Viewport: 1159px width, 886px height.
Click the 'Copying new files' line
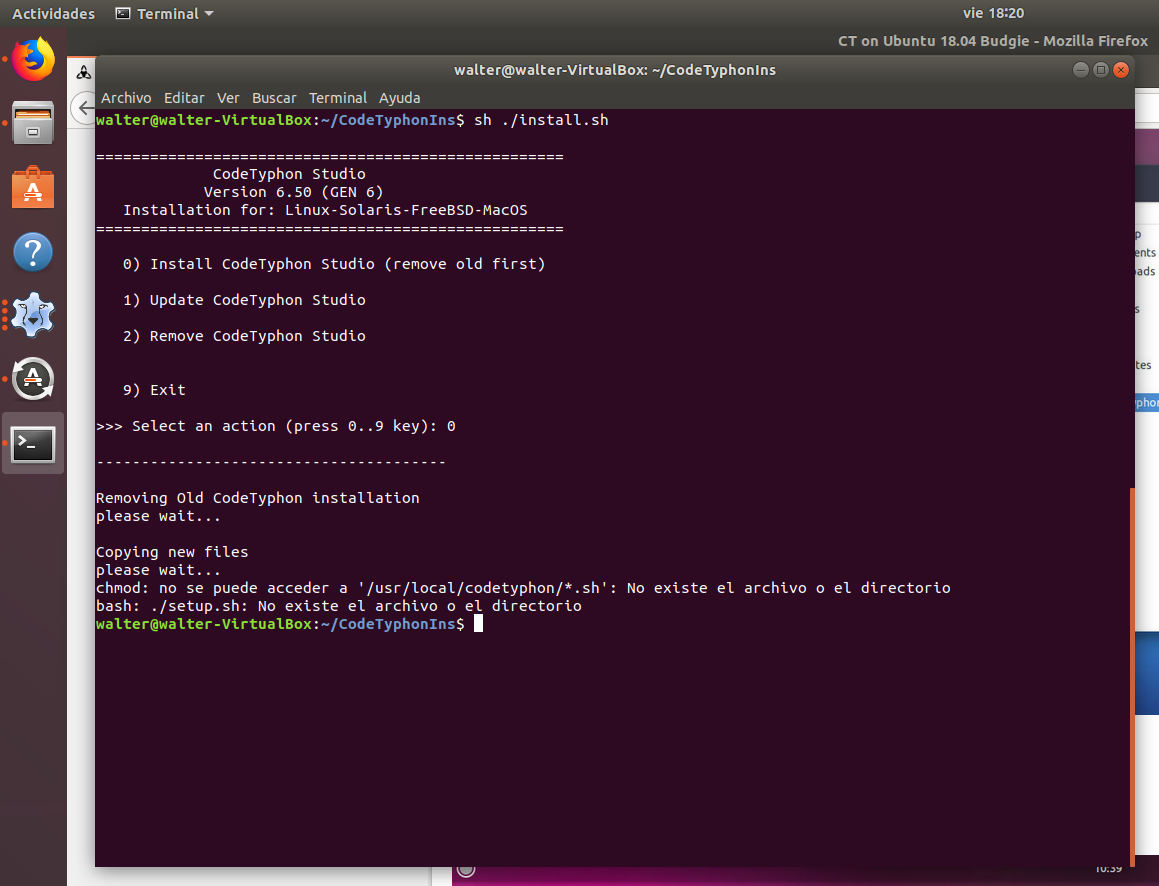172,552
